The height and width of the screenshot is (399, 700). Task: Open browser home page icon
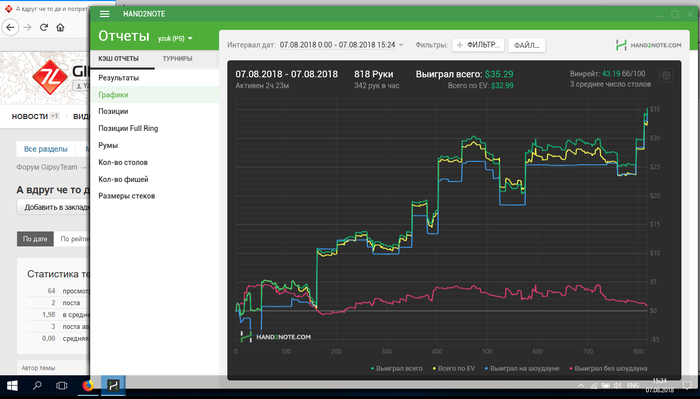pos(60,28)
